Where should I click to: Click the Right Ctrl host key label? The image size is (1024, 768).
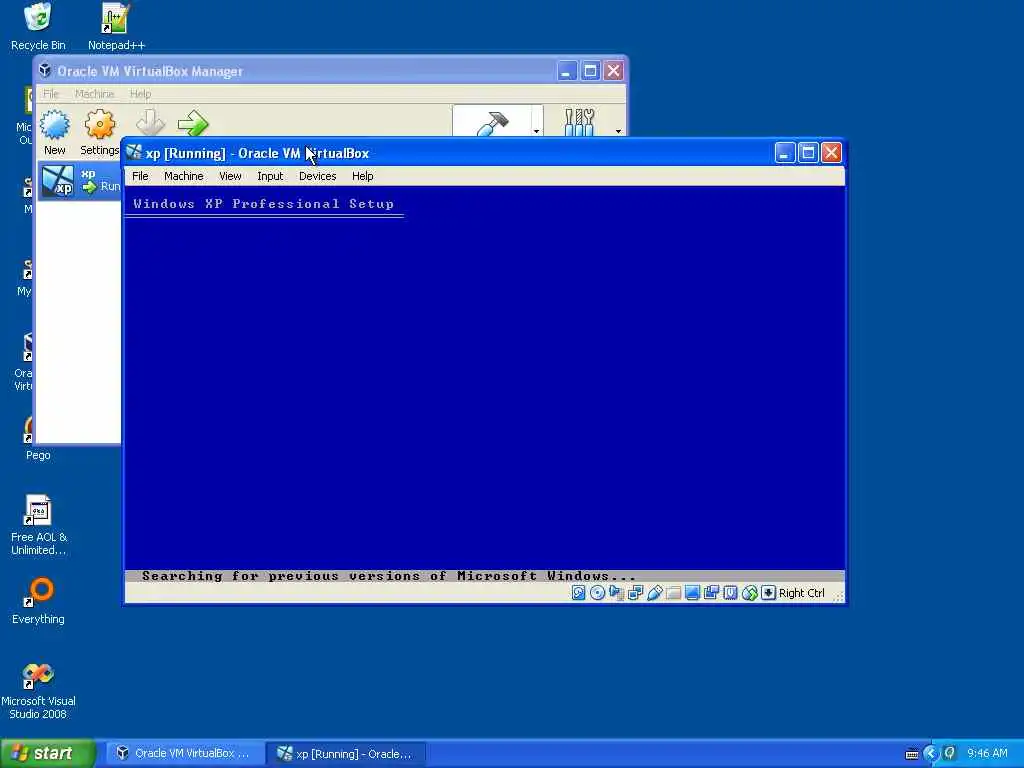[x=801, y=593]
